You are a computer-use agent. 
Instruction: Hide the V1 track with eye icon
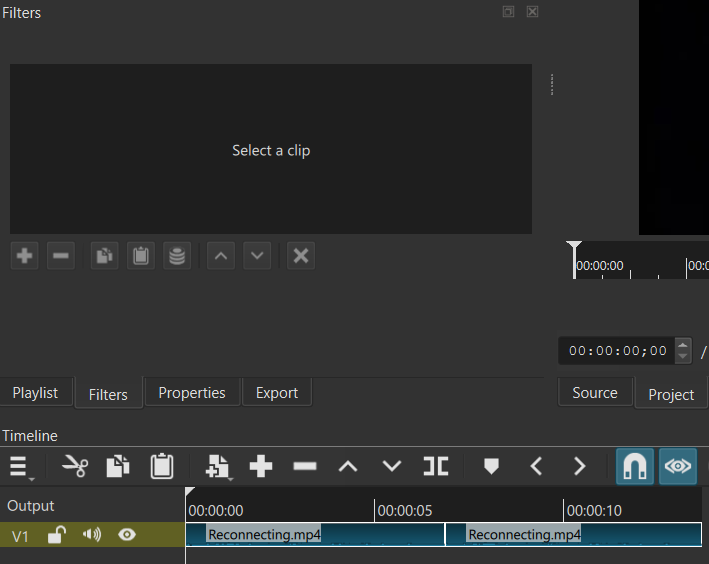click(127, 535)
